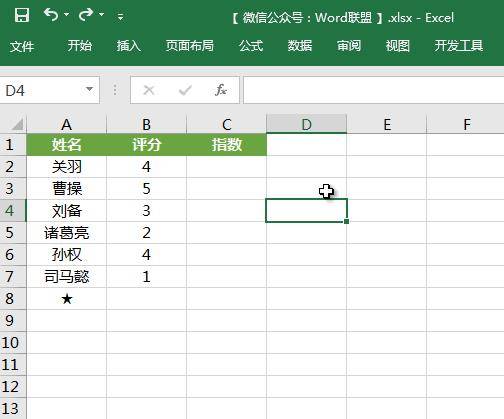The height and width of the screenshot is (419, 504).
Task: Select row 13 header
Action: point(13,408)
